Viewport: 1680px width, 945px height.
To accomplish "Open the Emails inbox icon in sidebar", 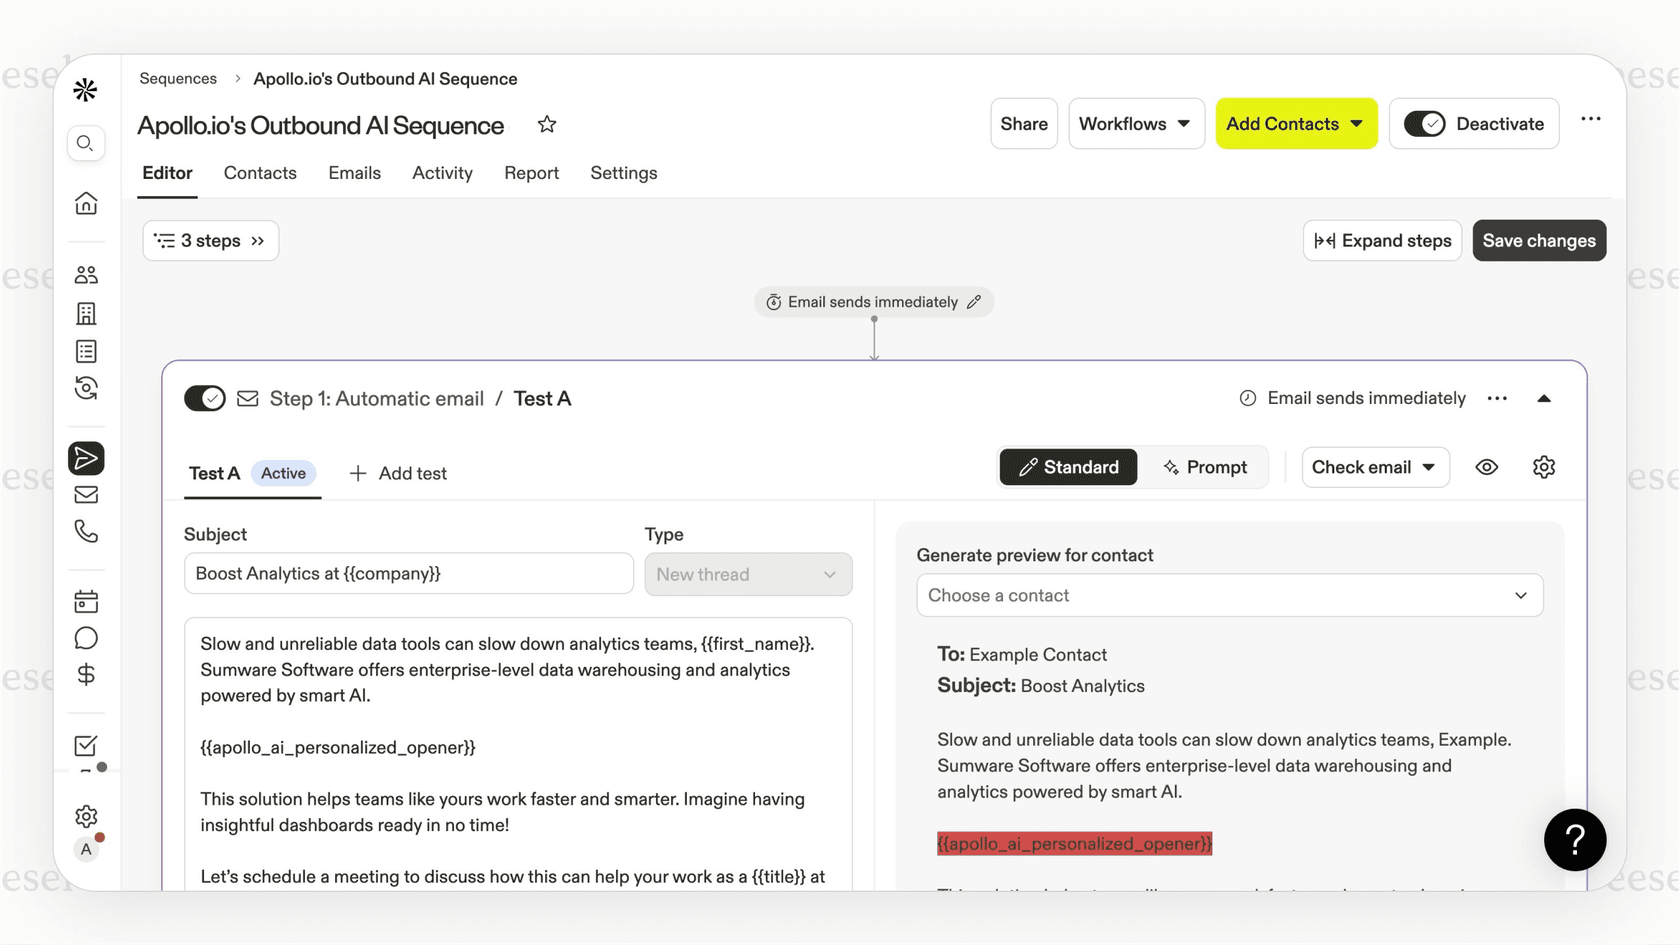I will tap(86, 494).
